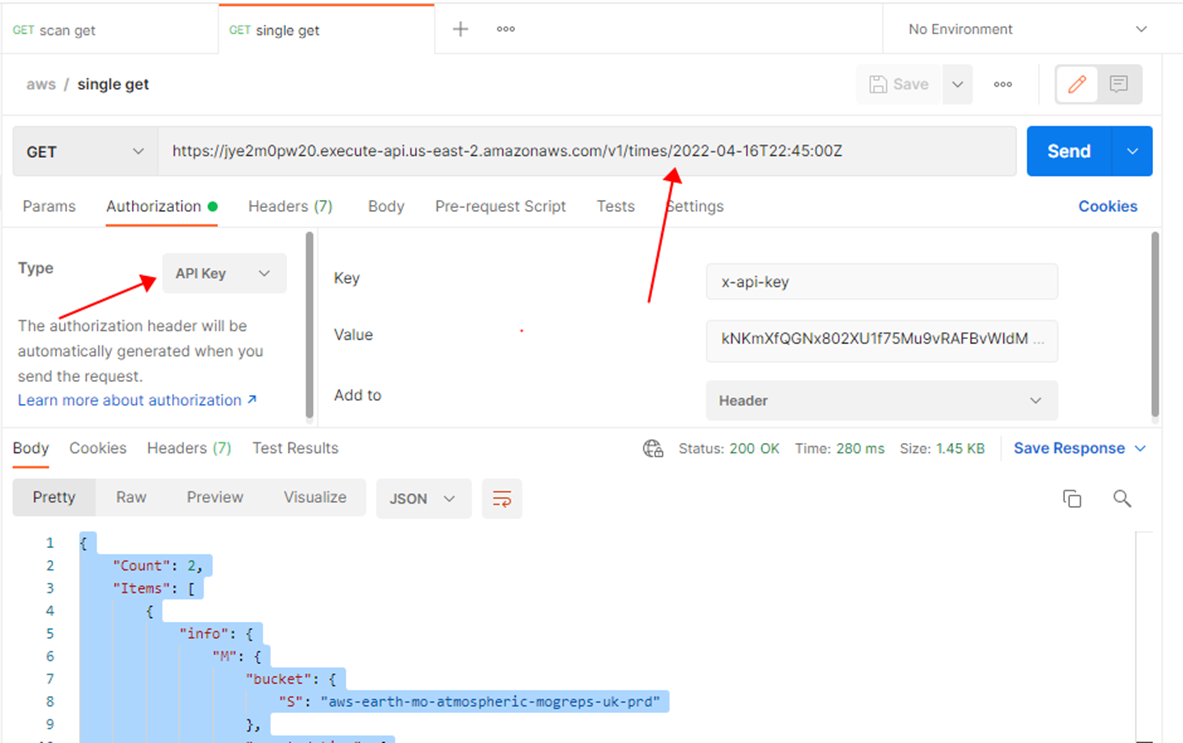This screenshot has height=743, width=1183.
Task: Open the comments icon
Action: [1119, 84]
